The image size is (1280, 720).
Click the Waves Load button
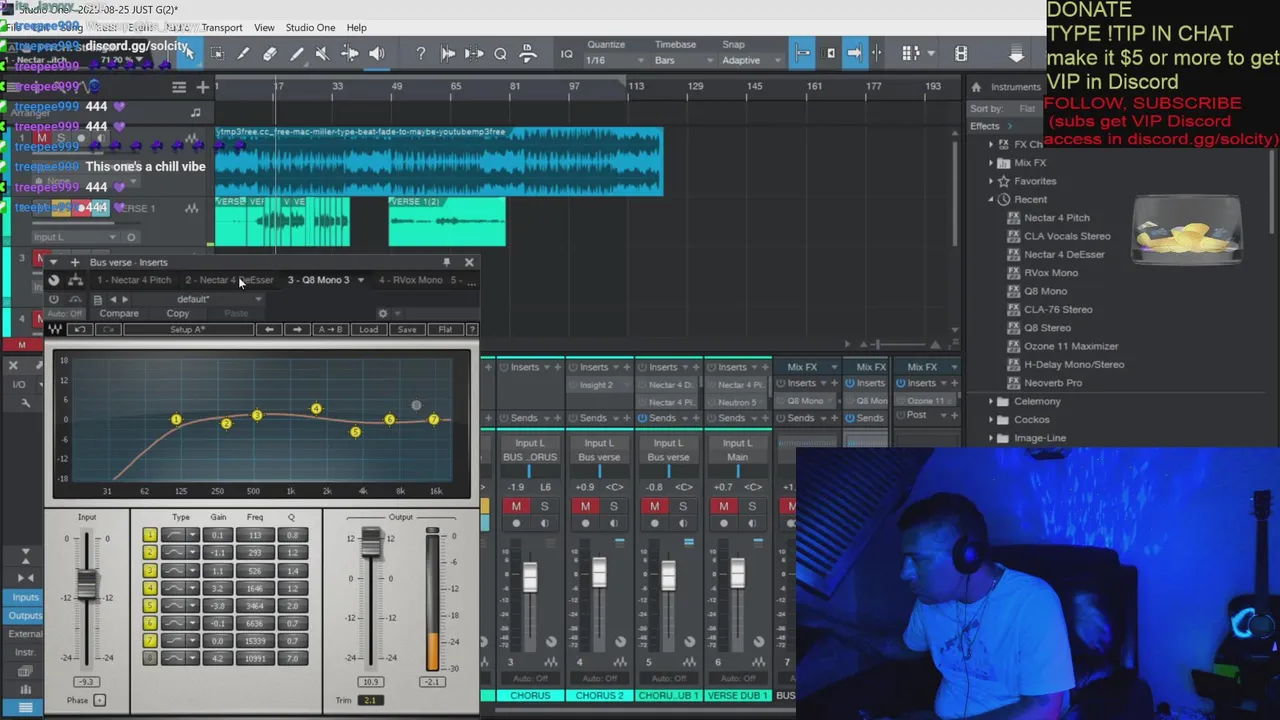coord(369,329)
